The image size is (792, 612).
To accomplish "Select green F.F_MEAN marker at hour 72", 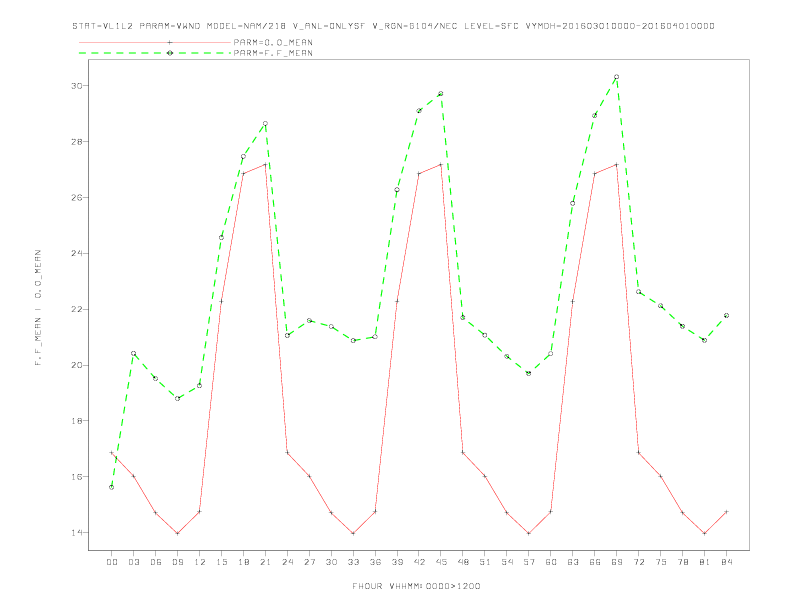I will coord(638,292).
